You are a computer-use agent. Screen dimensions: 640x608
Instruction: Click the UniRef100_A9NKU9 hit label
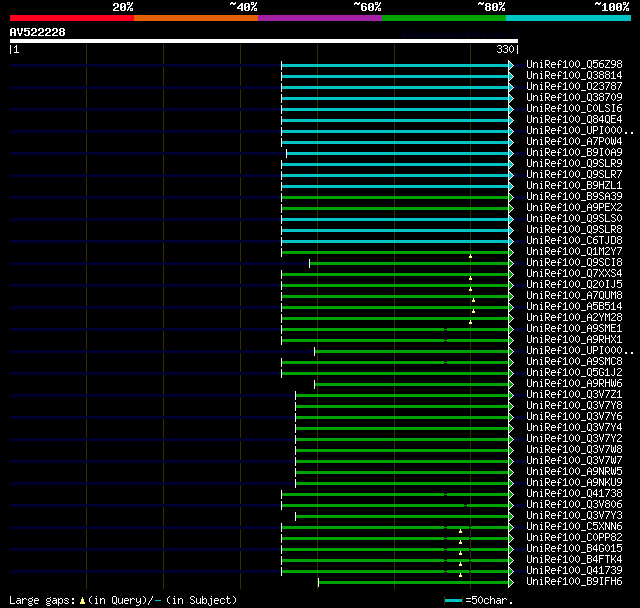(573, 482)
